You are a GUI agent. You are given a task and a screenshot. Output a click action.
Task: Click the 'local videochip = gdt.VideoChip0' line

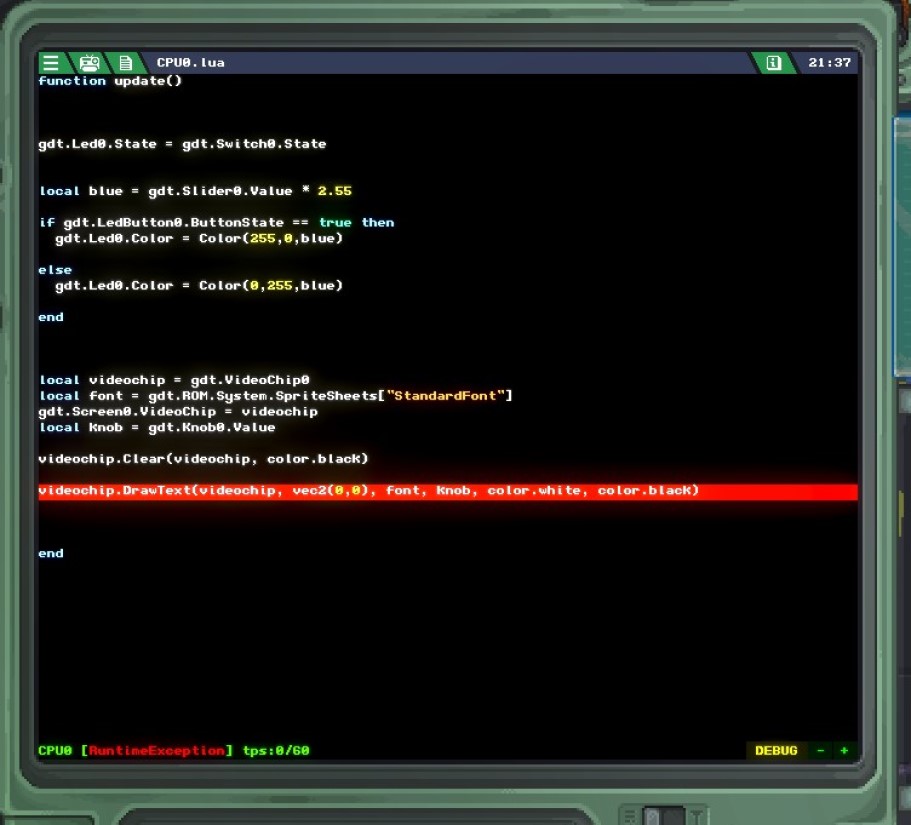click(174, 380)
